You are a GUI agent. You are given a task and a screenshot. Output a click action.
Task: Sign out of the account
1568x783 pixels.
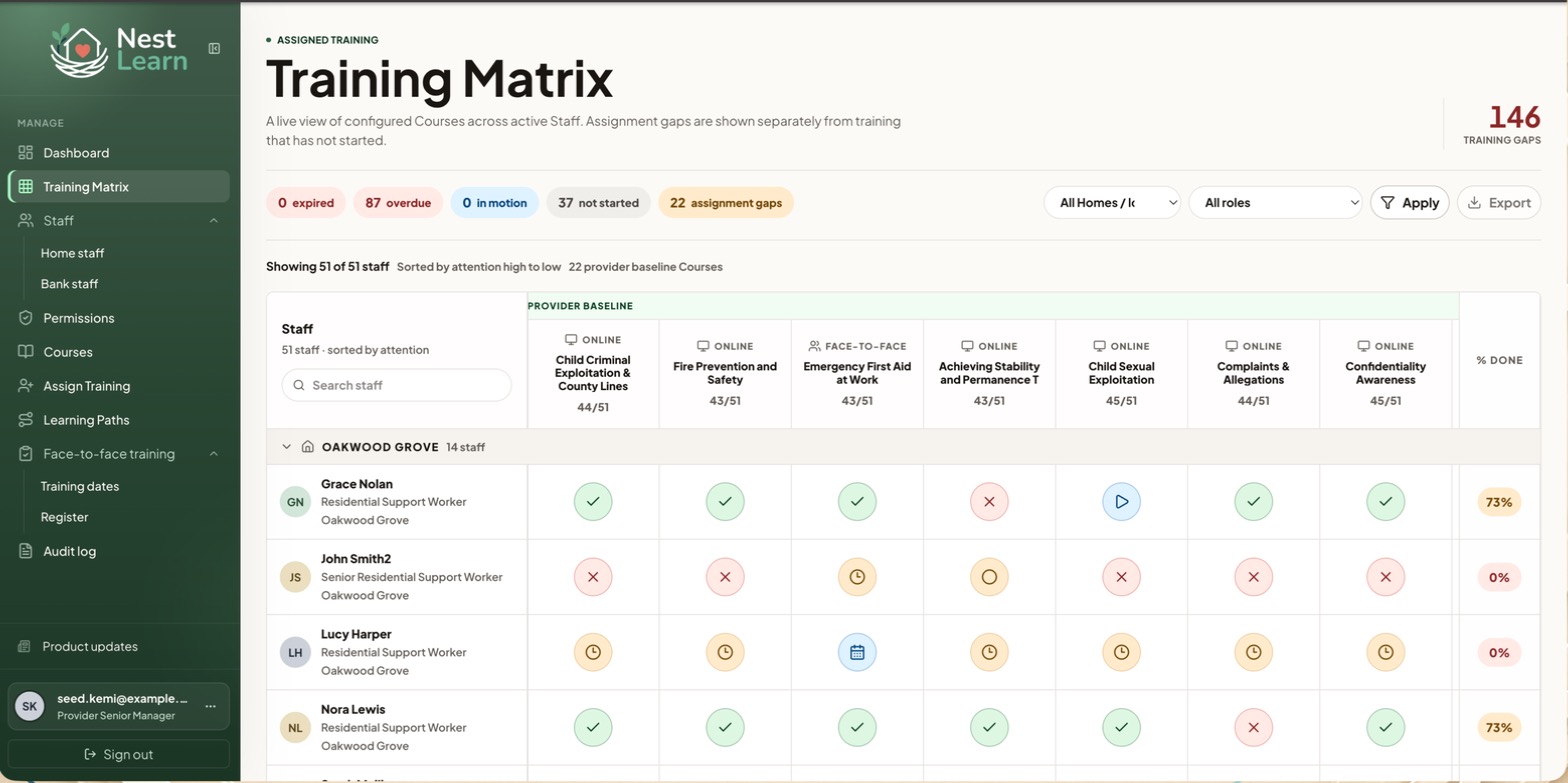click(x=119, y=754)
